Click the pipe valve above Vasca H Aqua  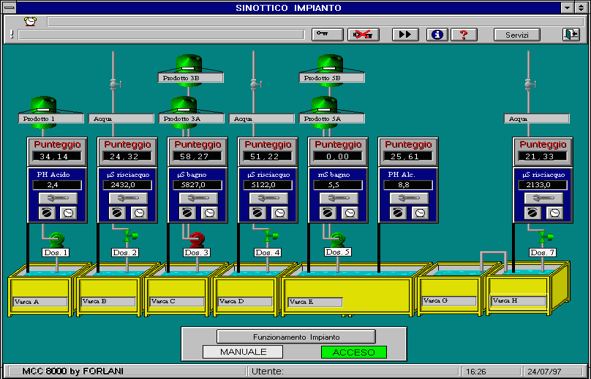coord(530,84)
